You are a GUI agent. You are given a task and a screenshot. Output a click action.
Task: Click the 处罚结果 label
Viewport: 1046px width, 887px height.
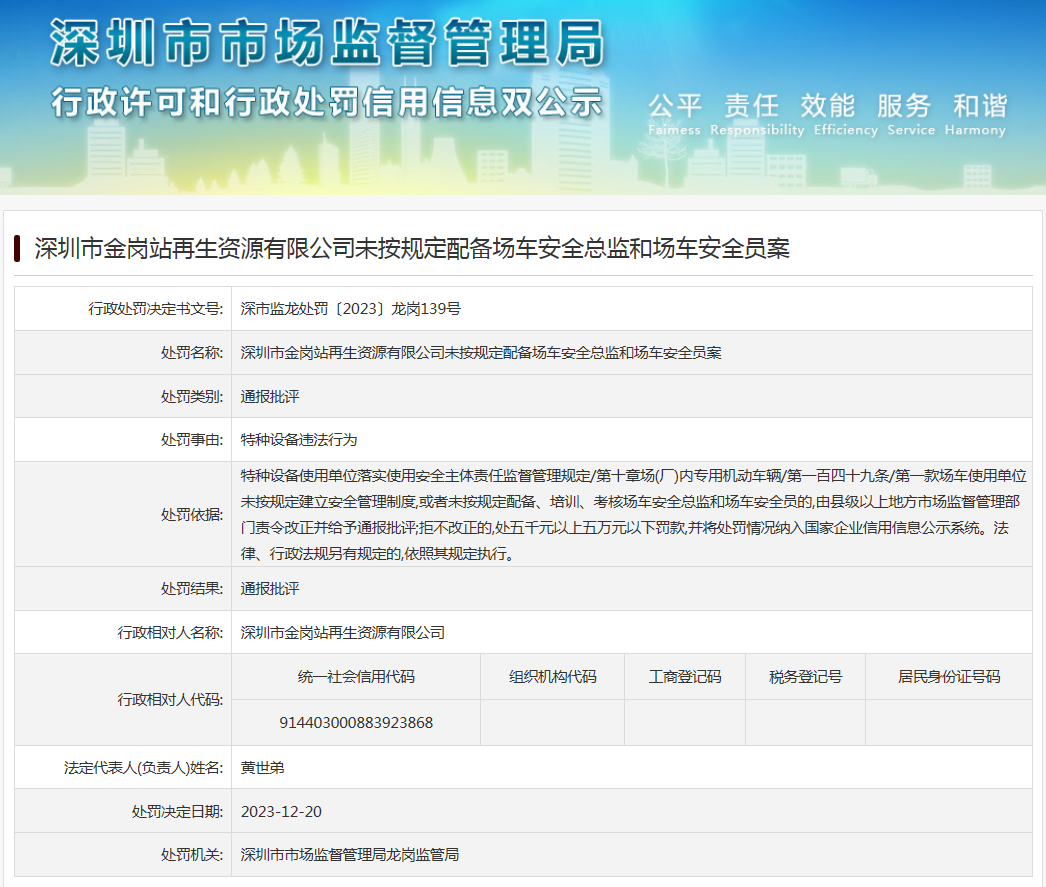[x=191, y=589]
